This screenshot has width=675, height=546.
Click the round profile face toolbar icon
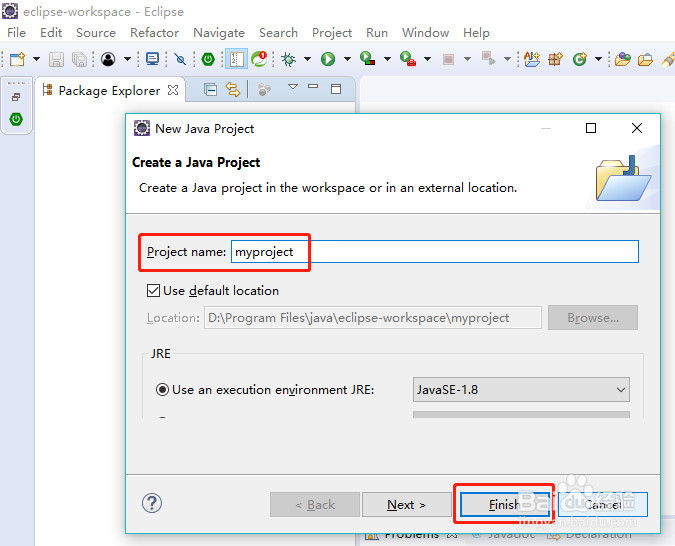pos(108,59)
